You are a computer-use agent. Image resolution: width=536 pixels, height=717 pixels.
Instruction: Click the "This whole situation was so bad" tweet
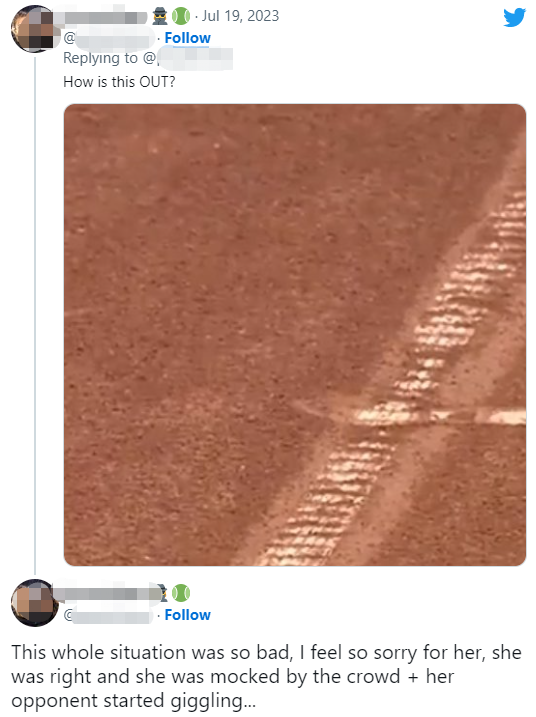point(266,676)
